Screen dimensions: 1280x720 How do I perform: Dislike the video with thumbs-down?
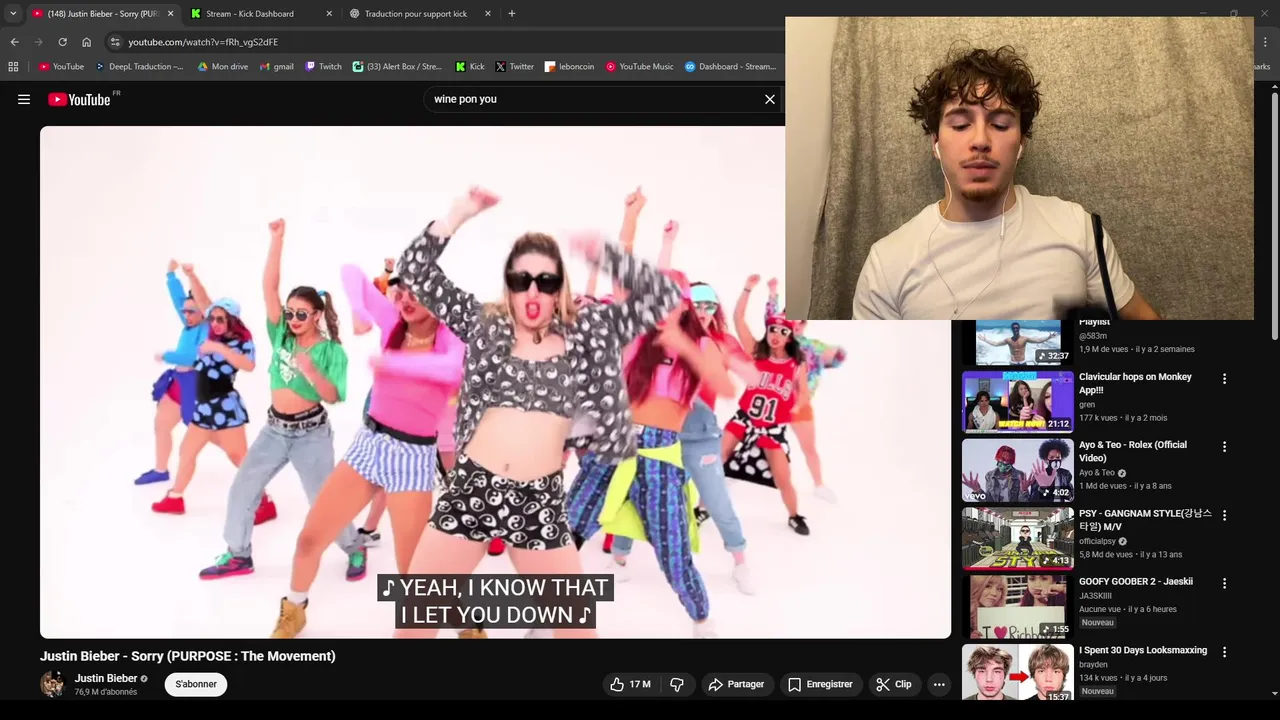click(677, 684)
